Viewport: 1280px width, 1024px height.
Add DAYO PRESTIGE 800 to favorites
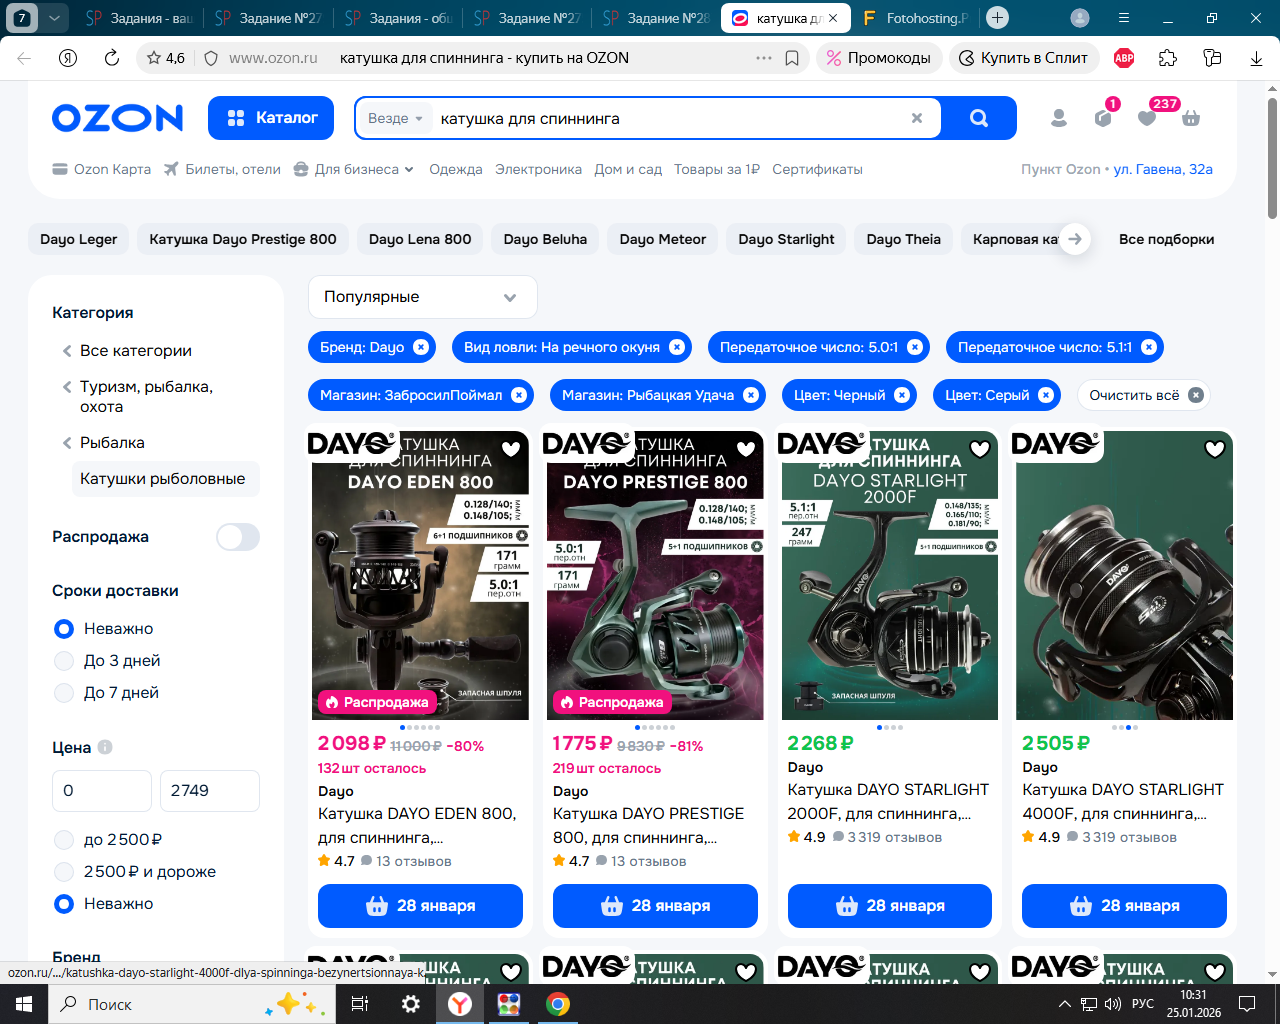[746, 449]
